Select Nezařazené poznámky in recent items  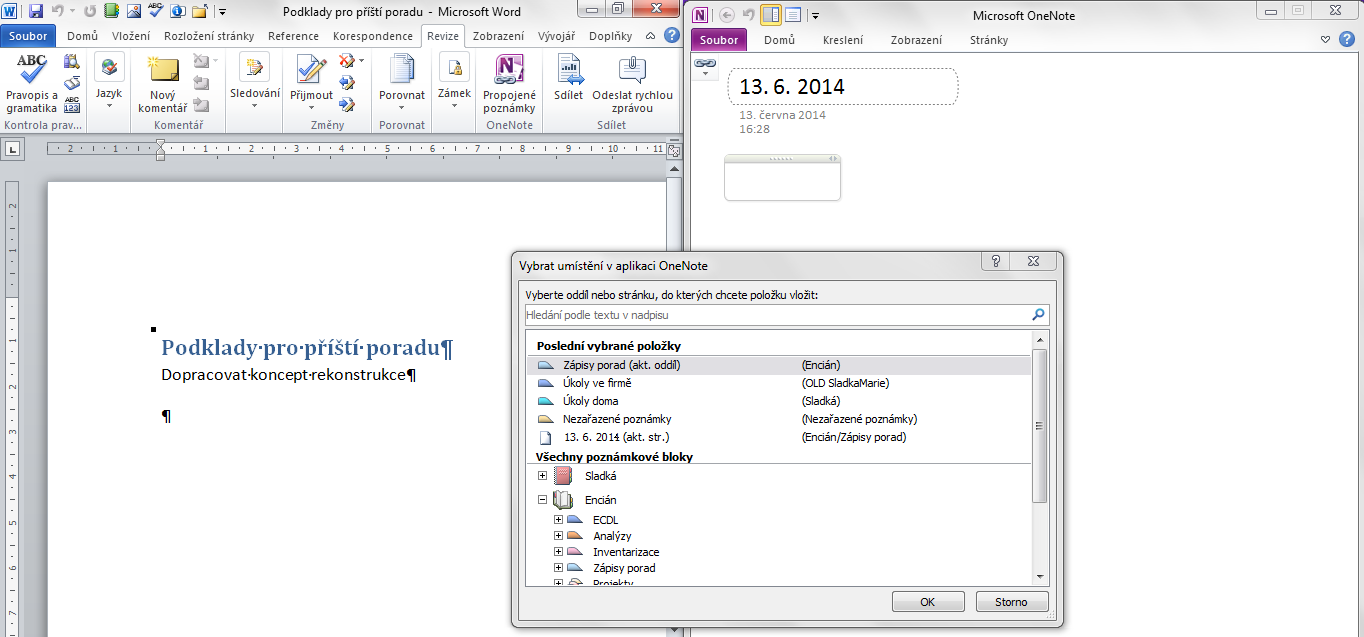coord(777,419)
